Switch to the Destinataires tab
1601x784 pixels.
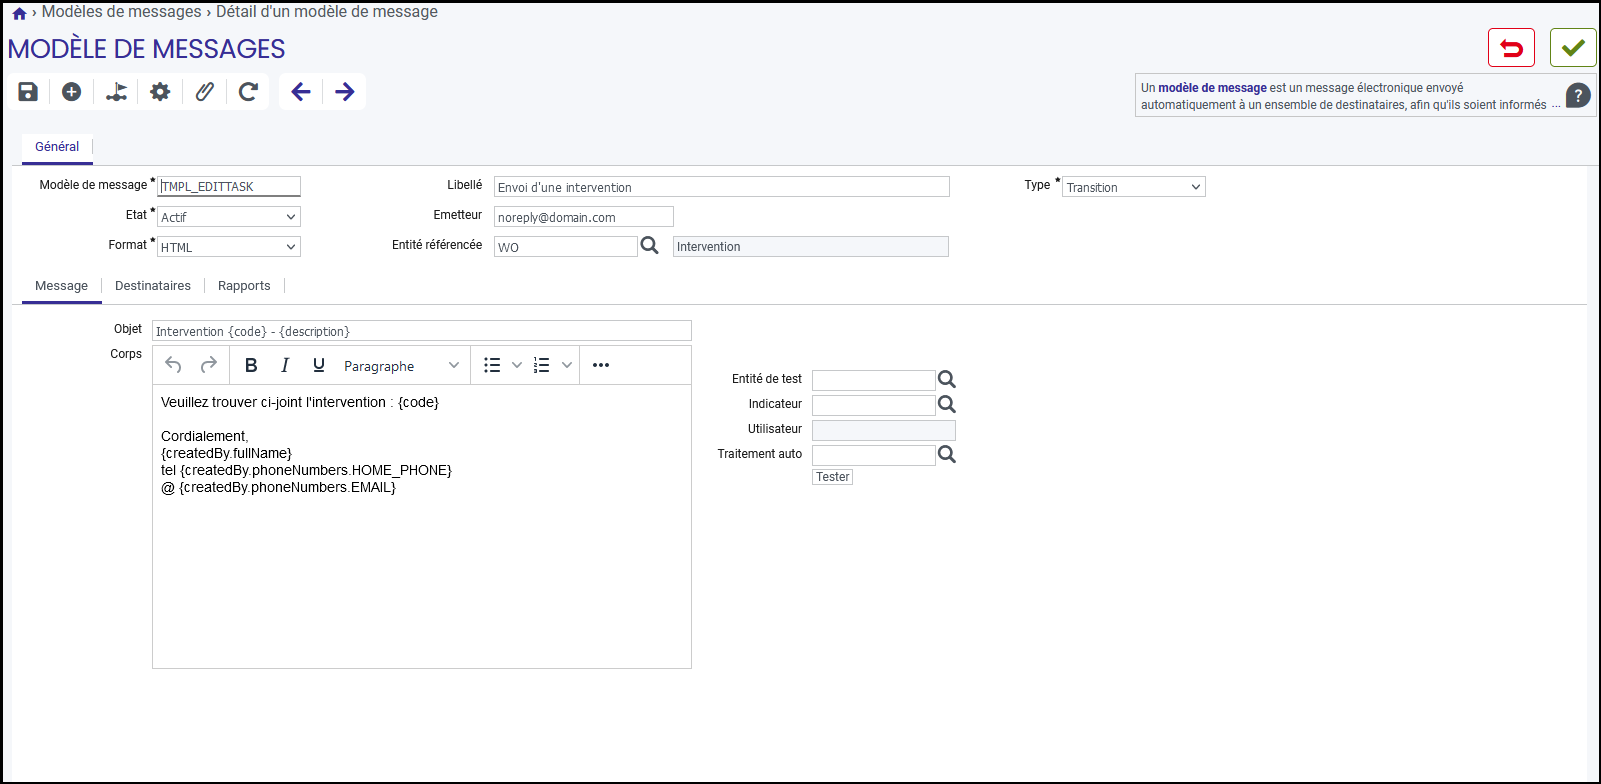point(153,286)
